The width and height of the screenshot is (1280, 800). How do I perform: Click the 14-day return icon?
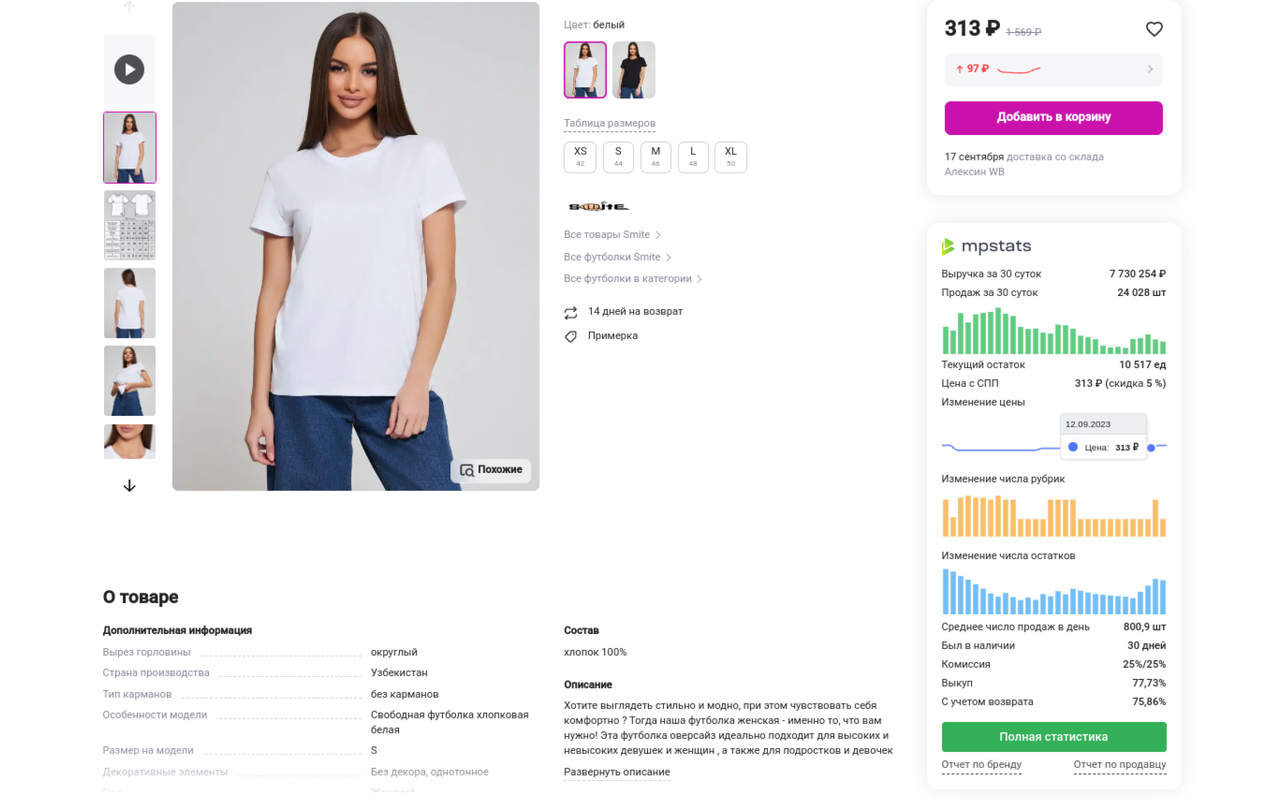(x=571, y=312)
